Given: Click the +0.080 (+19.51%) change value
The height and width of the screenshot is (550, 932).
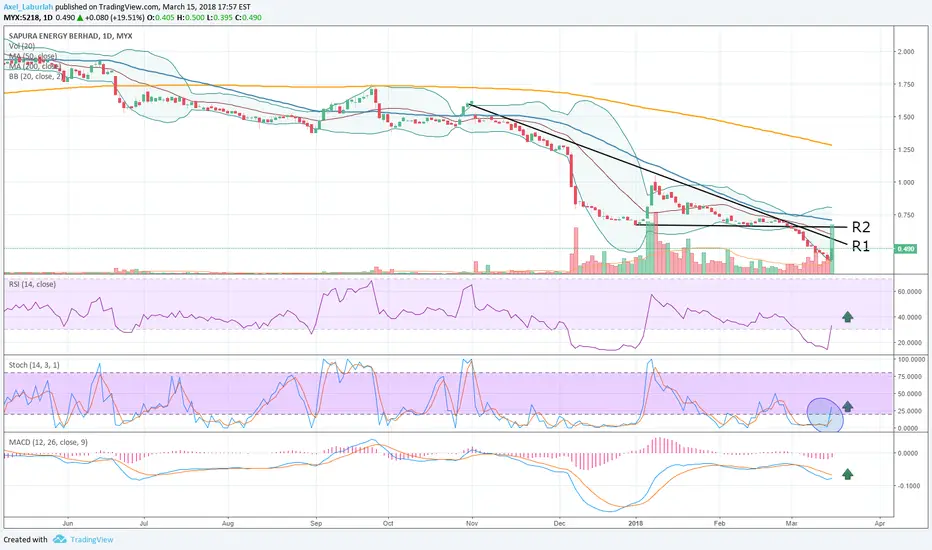Looking at the screenshot, I should click(115, 17).
